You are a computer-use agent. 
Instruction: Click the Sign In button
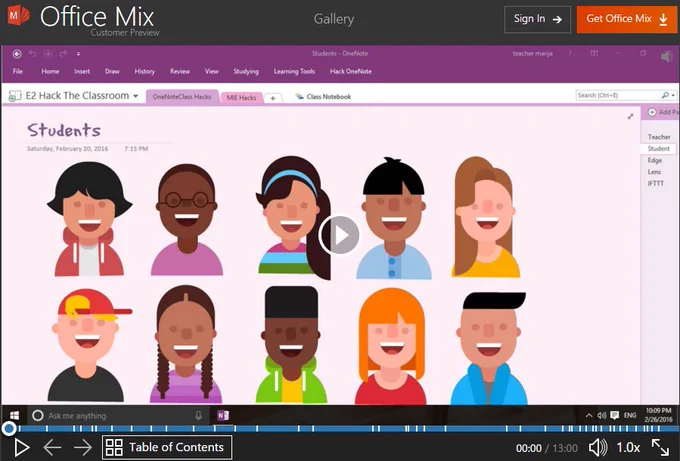537,20
